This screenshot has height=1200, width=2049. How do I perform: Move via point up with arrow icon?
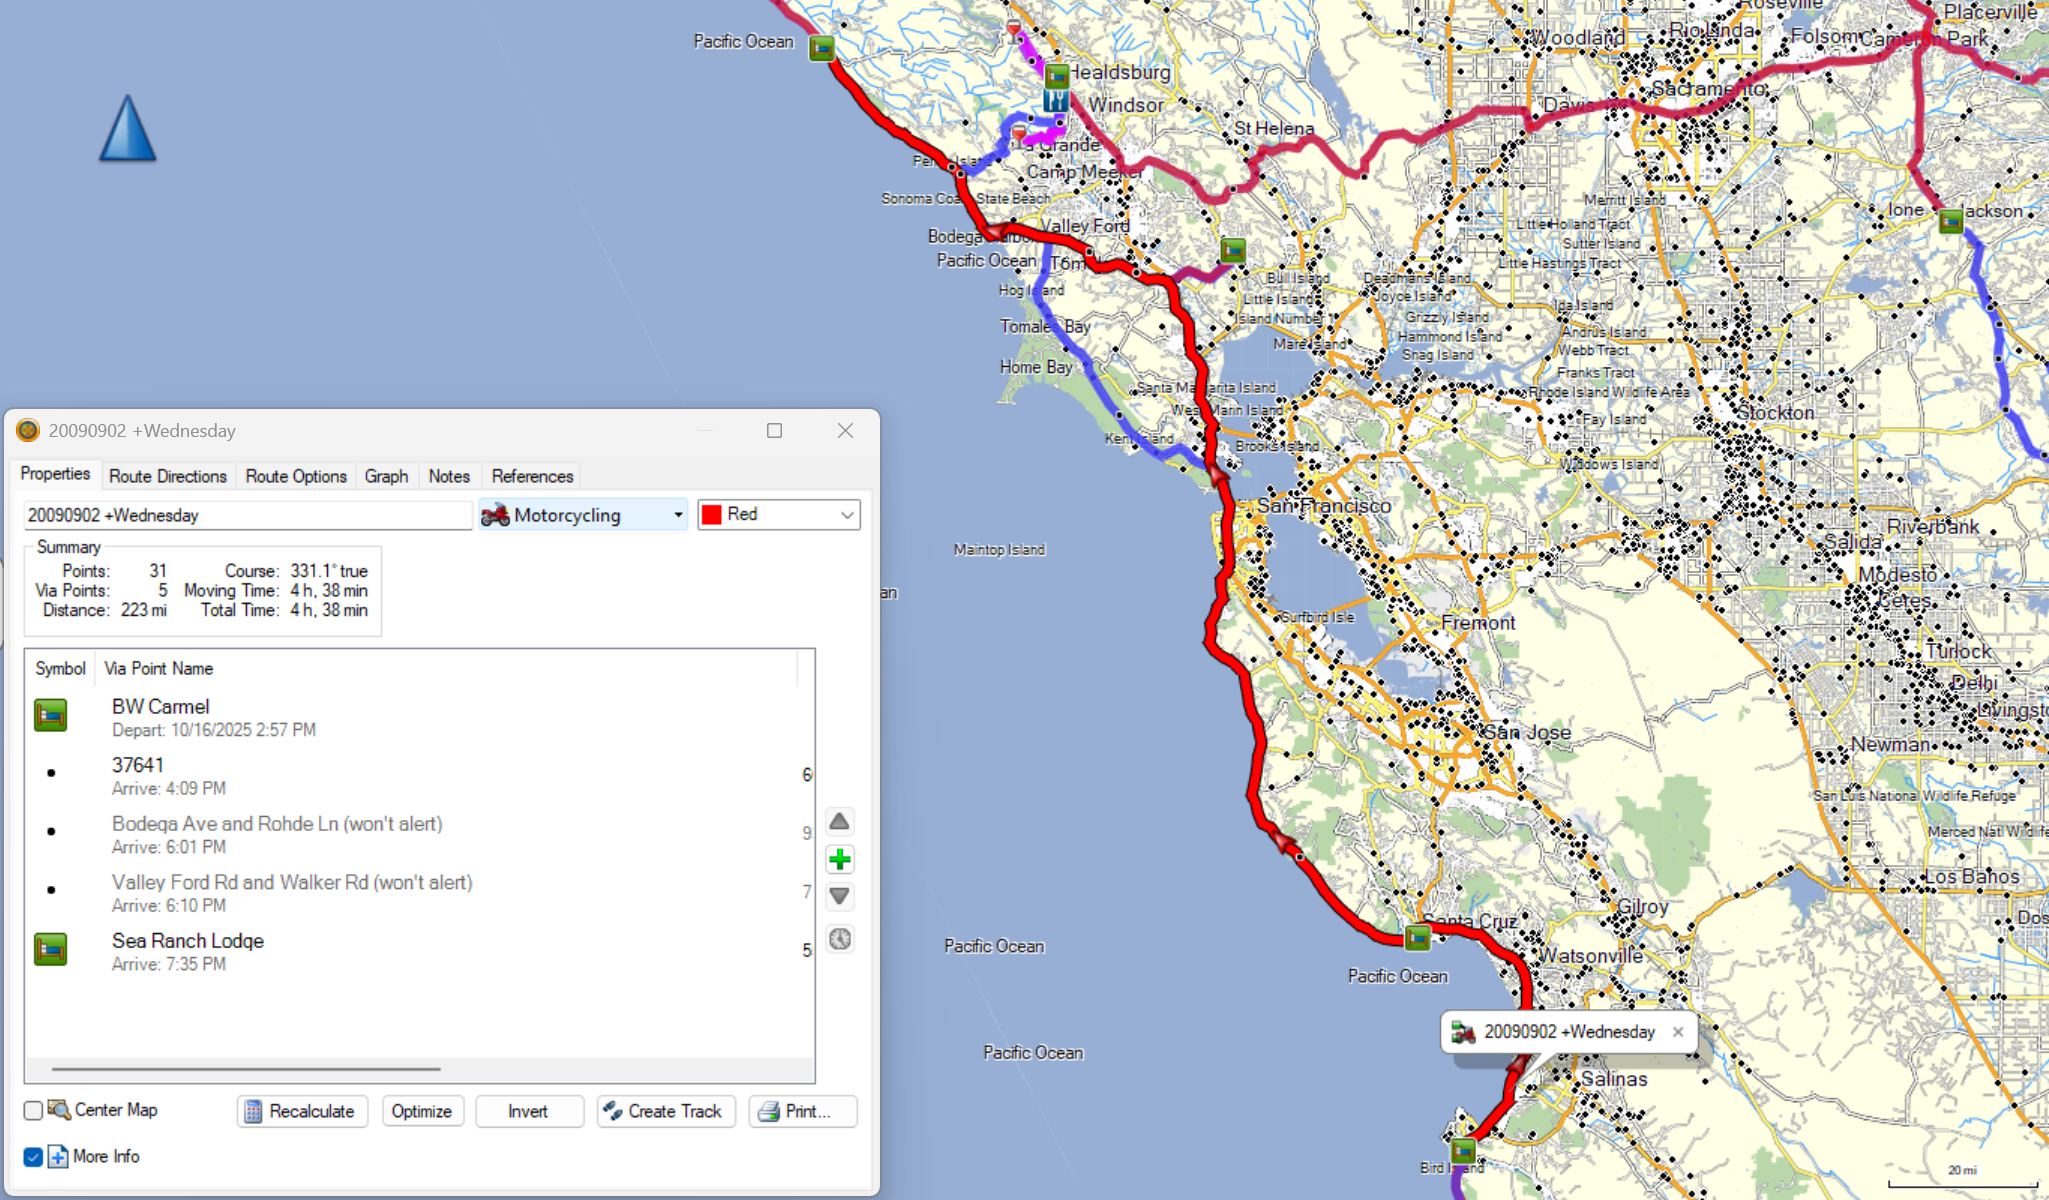coord(840,821)
